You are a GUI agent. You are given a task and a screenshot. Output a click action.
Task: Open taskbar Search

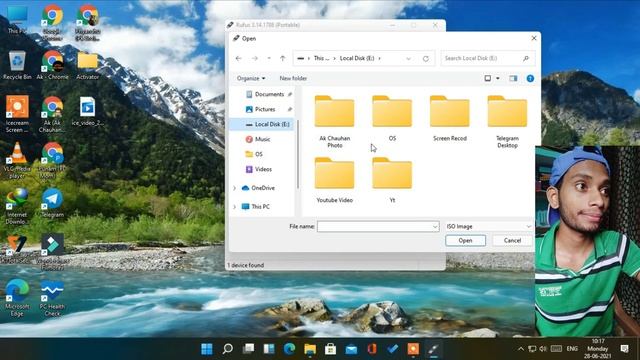tap(227, 349)
